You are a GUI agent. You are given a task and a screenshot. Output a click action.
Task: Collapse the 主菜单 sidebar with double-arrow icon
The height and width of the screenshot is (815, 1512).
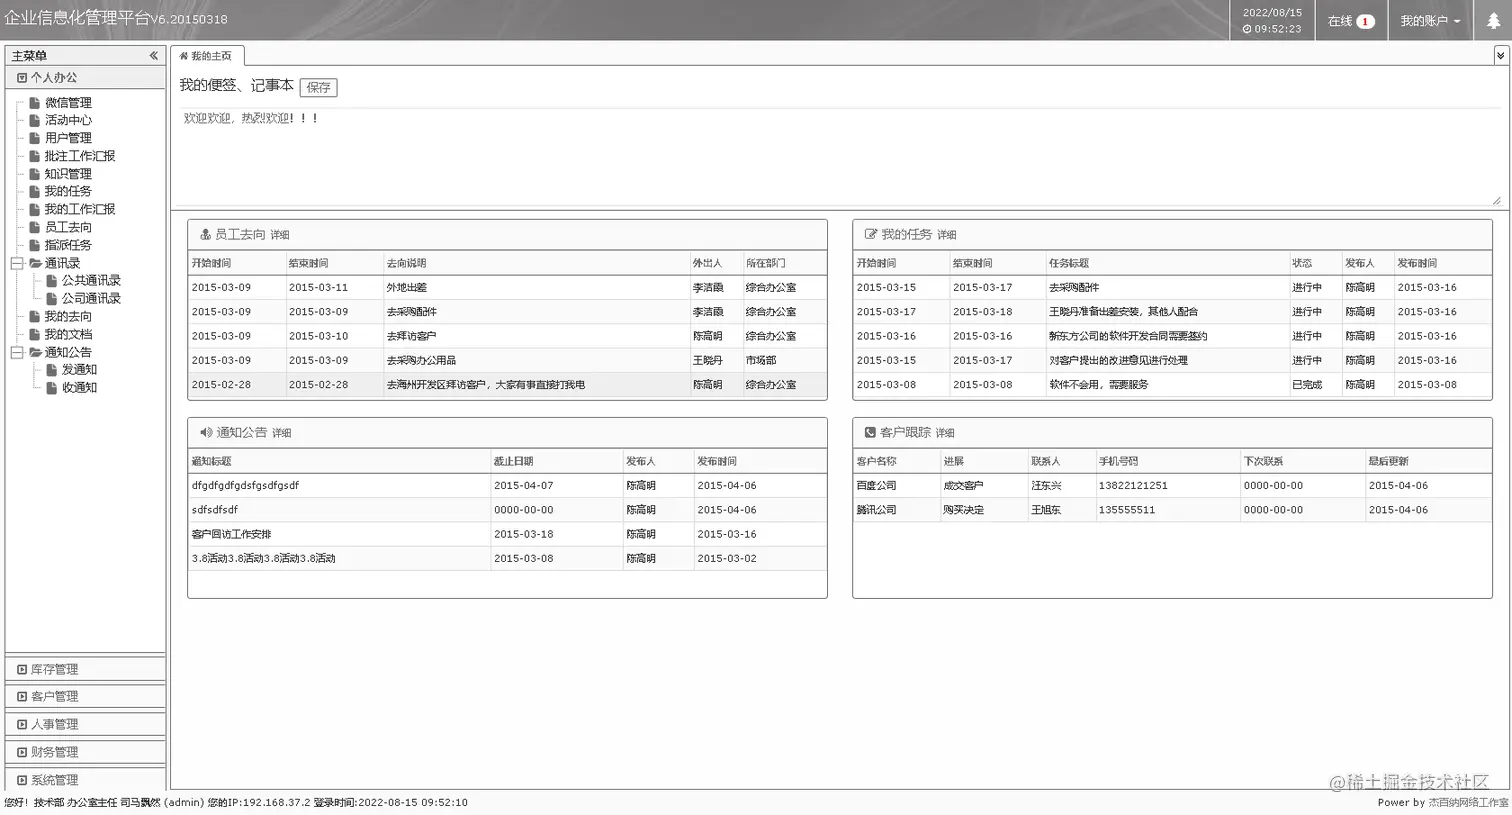tap(153, 56)
